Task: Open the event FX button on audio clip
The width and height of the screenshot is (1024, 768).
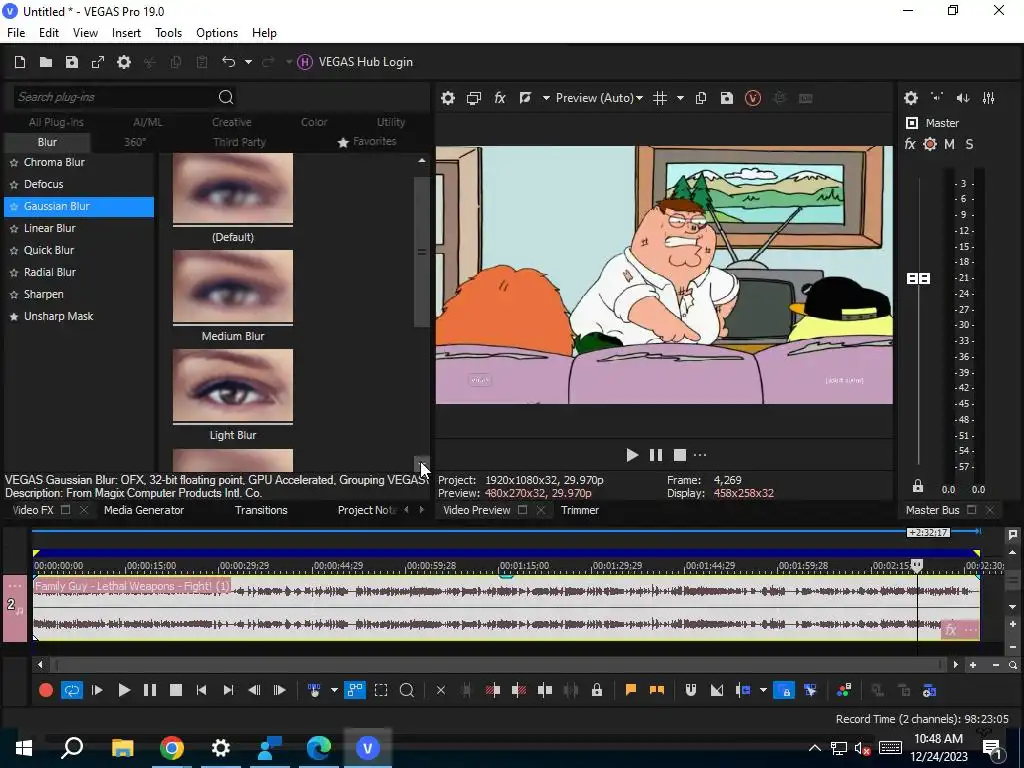Action: 951,630
